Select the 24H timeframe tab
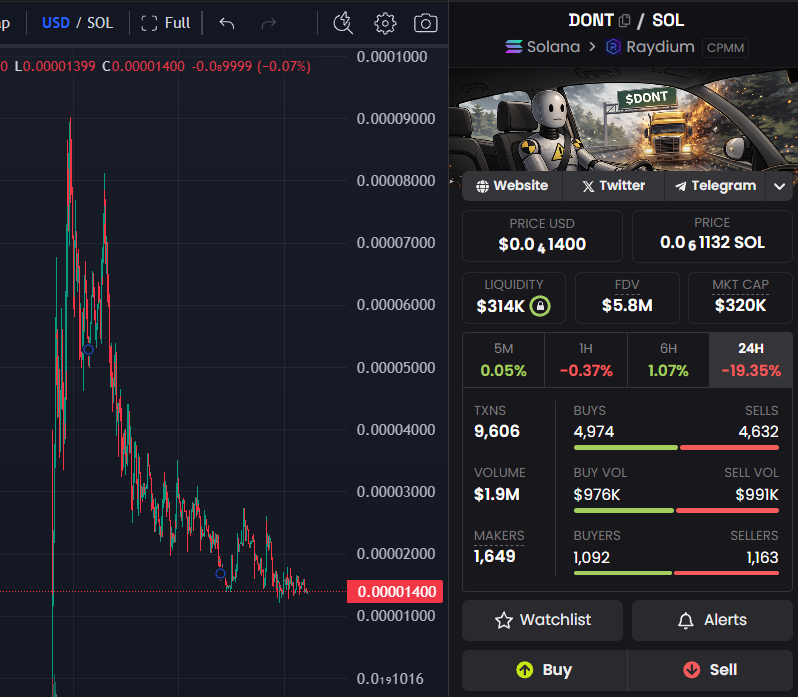Image resolution: width=798 pixels, height=697 pixels. pos(751,360)
